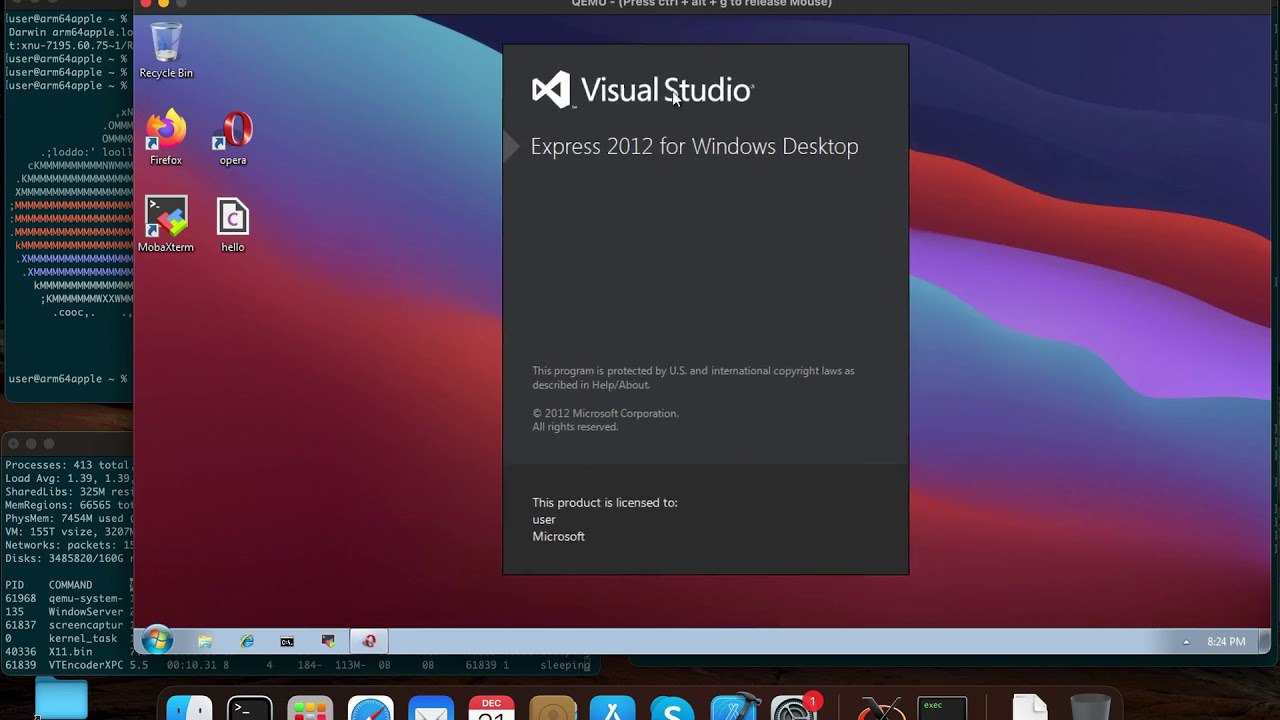1280x720 pixels.
Task: Click licensed user name 'user' on splash
Action: tap(544, 520)
